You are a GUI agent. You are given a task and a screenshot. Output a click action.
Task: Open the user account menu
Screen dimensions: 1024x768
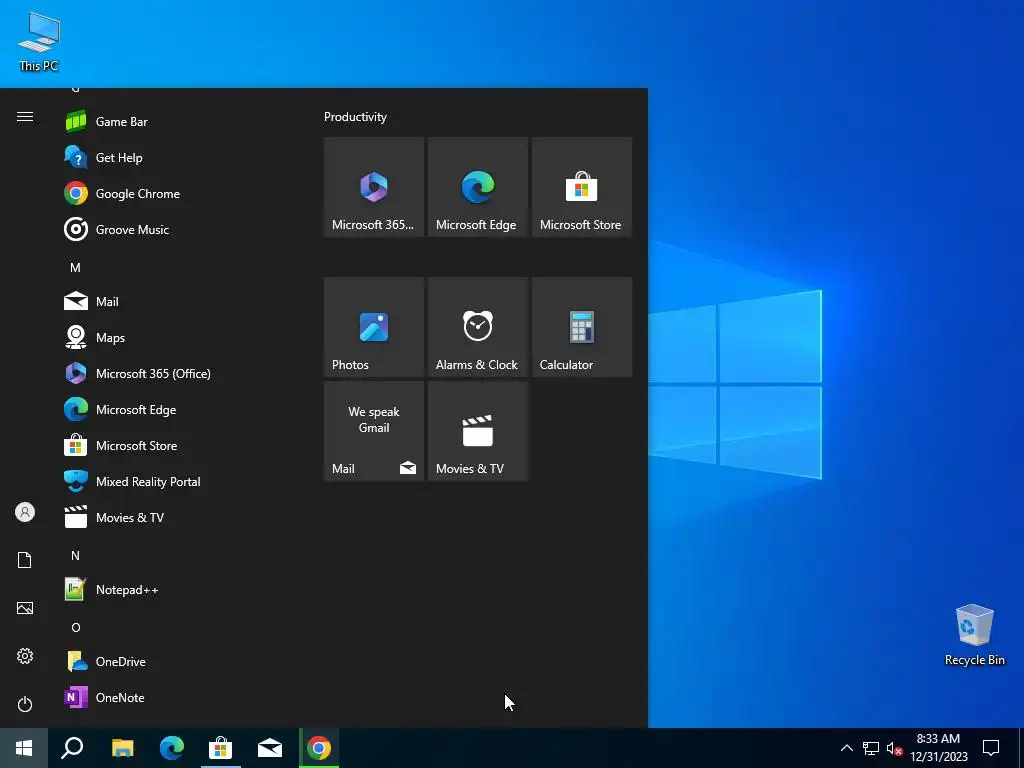[x=25, y=512]
